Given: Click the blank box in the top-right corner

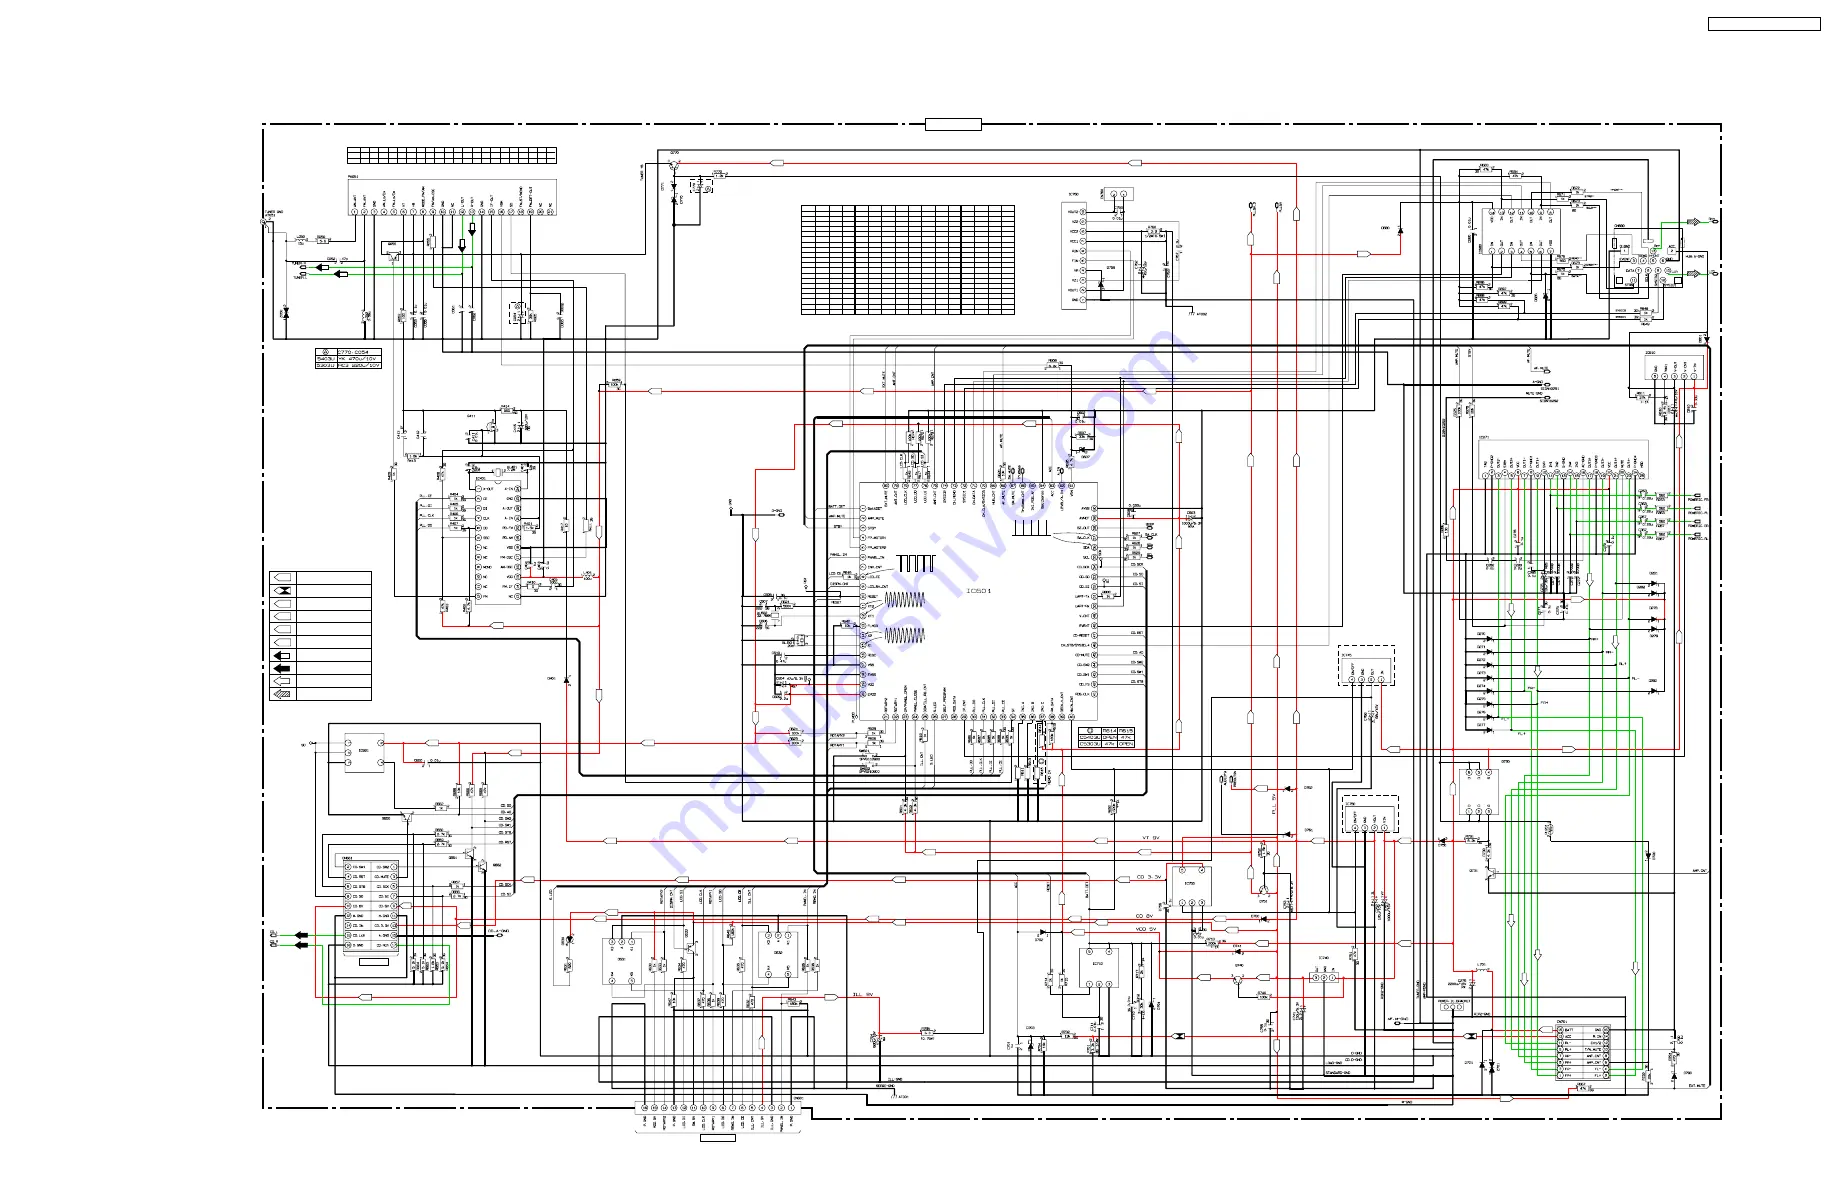Looking at the screenshot, I should point(1764,24).
